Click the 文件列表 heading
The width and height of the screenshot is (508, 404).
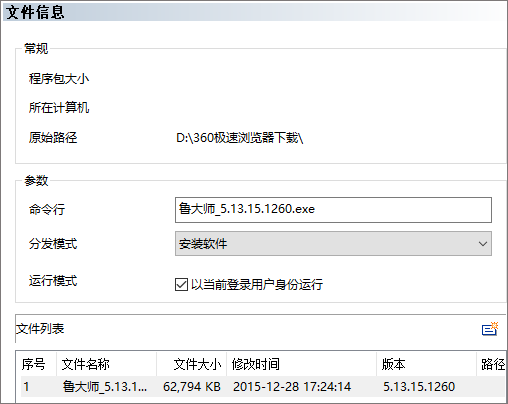[40, 329]
